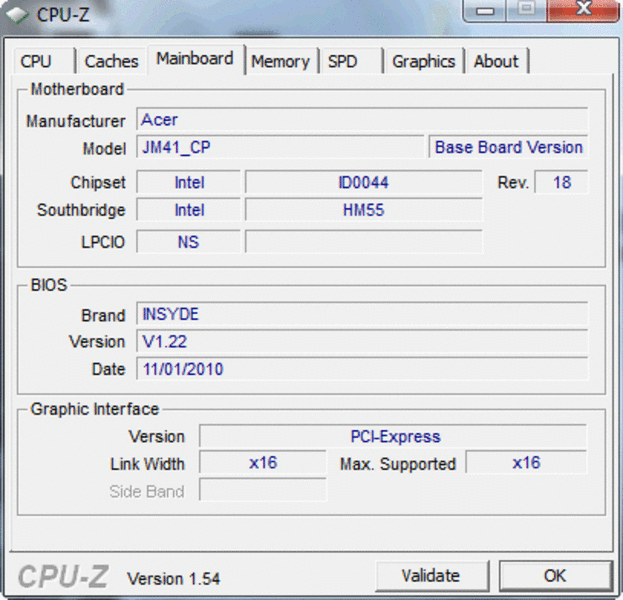Click the empty Side Band field
This screenshot has width=623, height=600.
coord(263,490)
